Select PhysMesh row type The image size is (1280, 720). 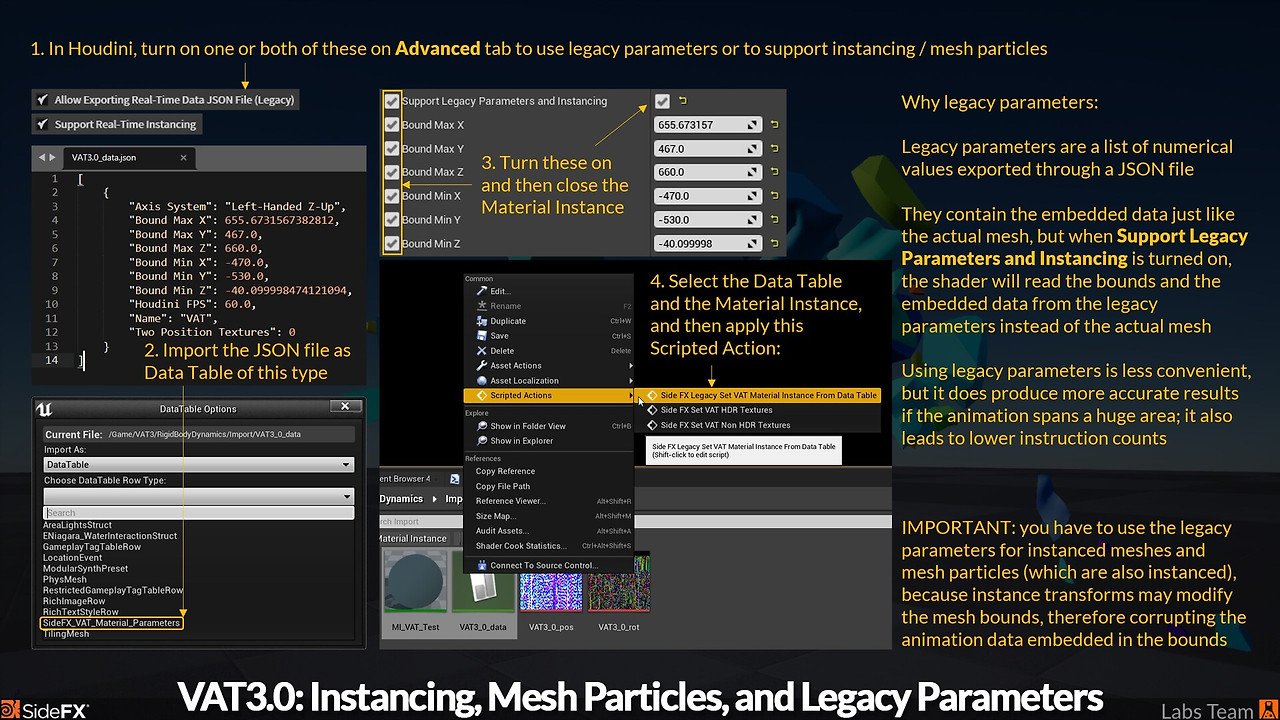[65, 579]
